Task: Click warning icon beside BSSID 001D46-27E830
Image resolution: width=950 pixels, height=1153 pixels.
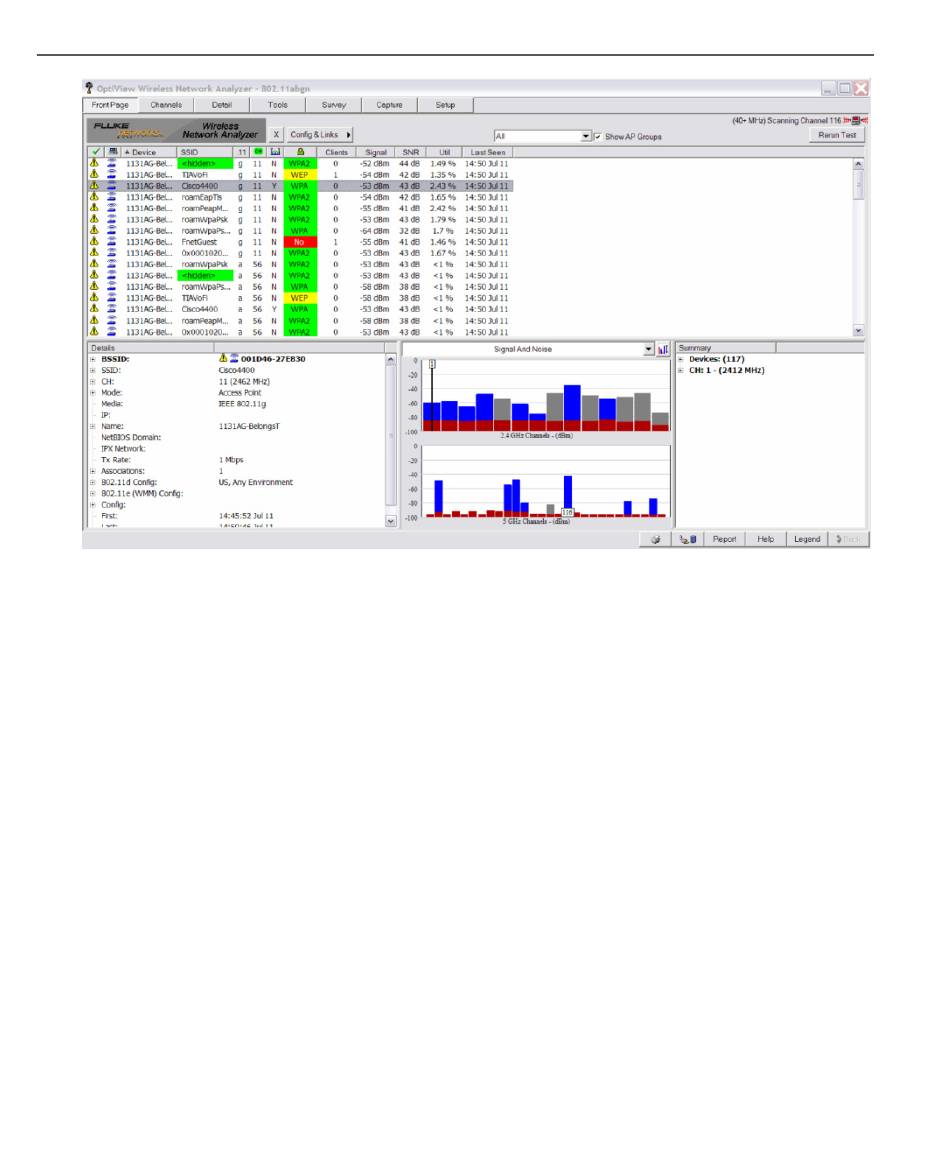Action: pos(223,358)
